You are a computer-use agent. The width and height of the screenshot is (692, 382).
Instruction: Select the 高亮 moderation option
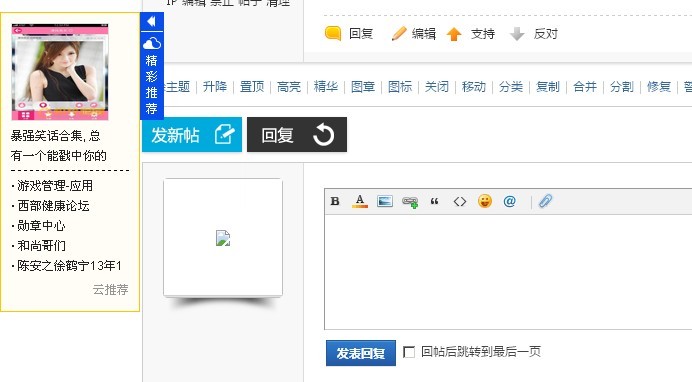tap(289, 86)
